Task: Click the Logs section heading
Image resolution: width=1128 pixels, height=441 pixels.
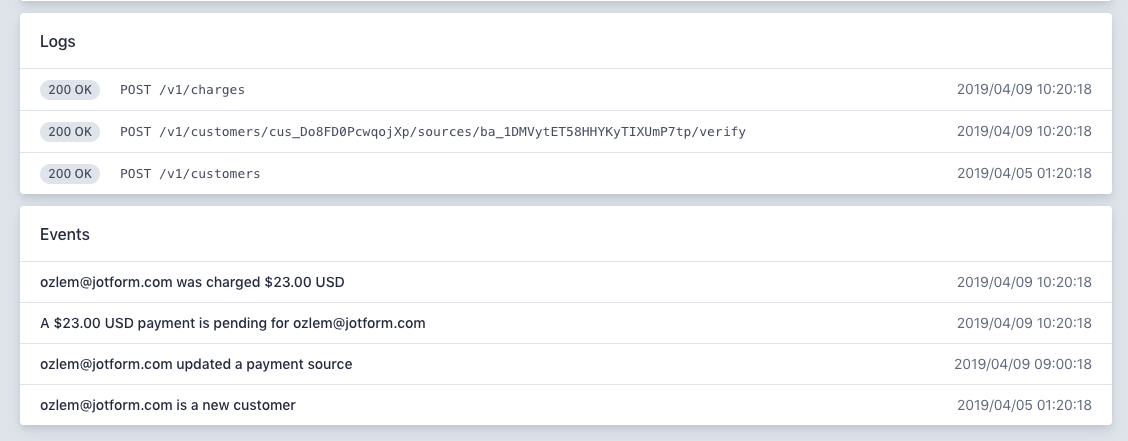Action: [x=58, y=42]
